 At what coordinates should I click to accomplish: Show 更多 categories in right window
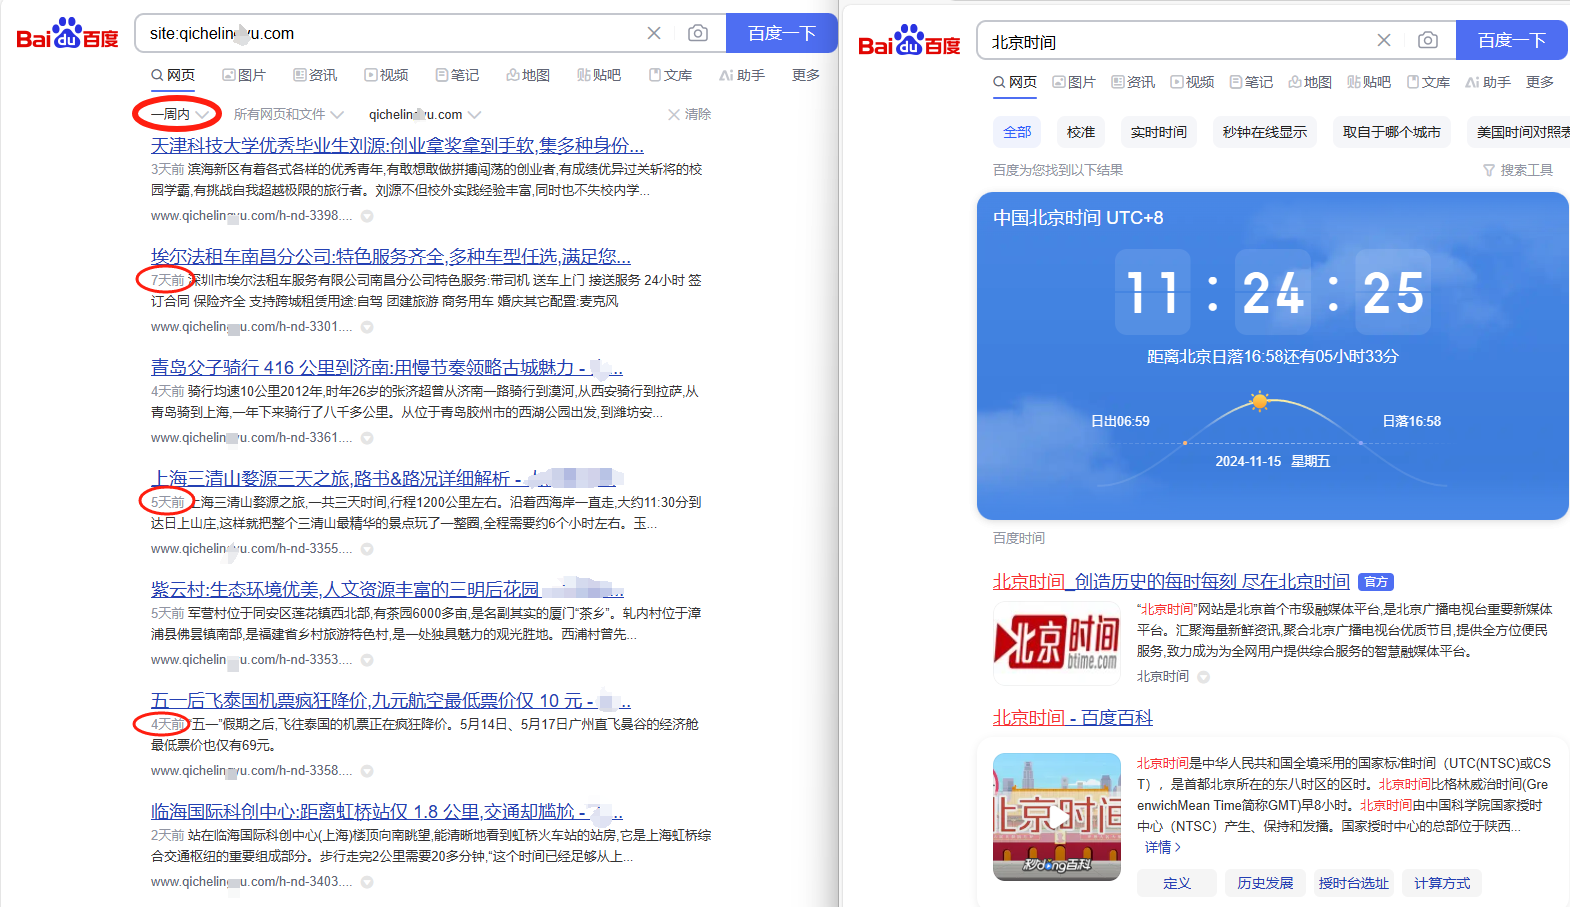point(1540,82)
